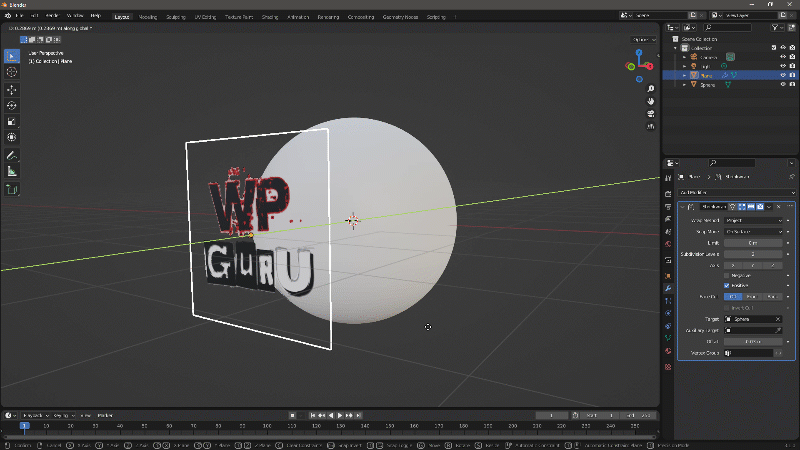Click the Z axis on navigation gizmo
This screenshot has width=800, height=450.
click(x=639, y=52)
